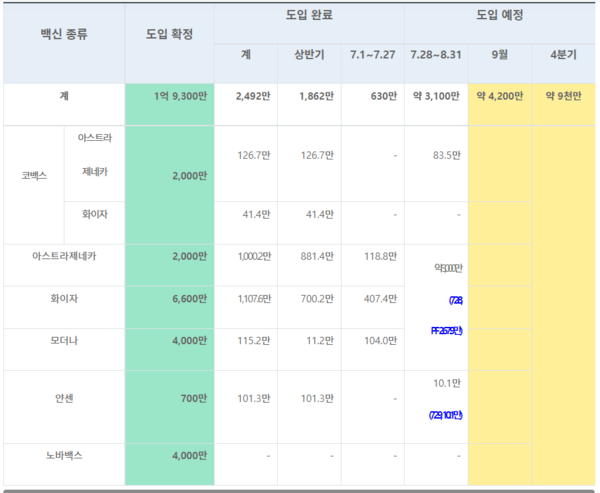Select the 7.28~8.31 sub-header
Viewport: 600px width, 493px height.
435,52
